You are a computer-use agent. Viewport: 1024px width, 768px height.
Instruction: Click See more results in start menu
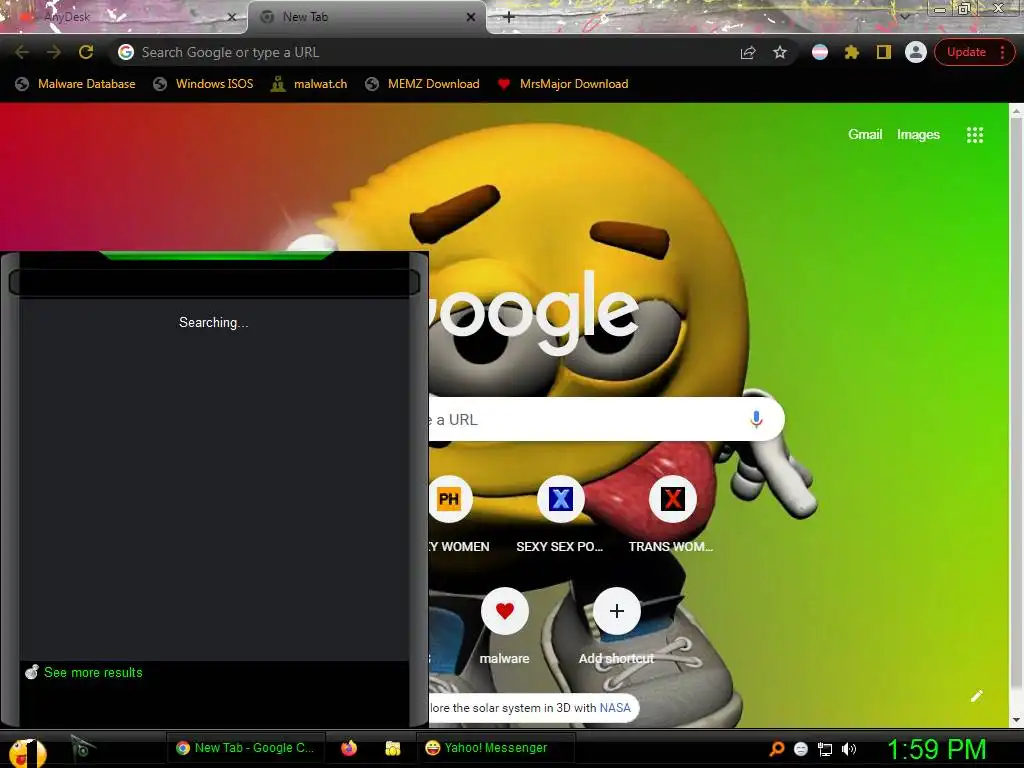(93, 673)
